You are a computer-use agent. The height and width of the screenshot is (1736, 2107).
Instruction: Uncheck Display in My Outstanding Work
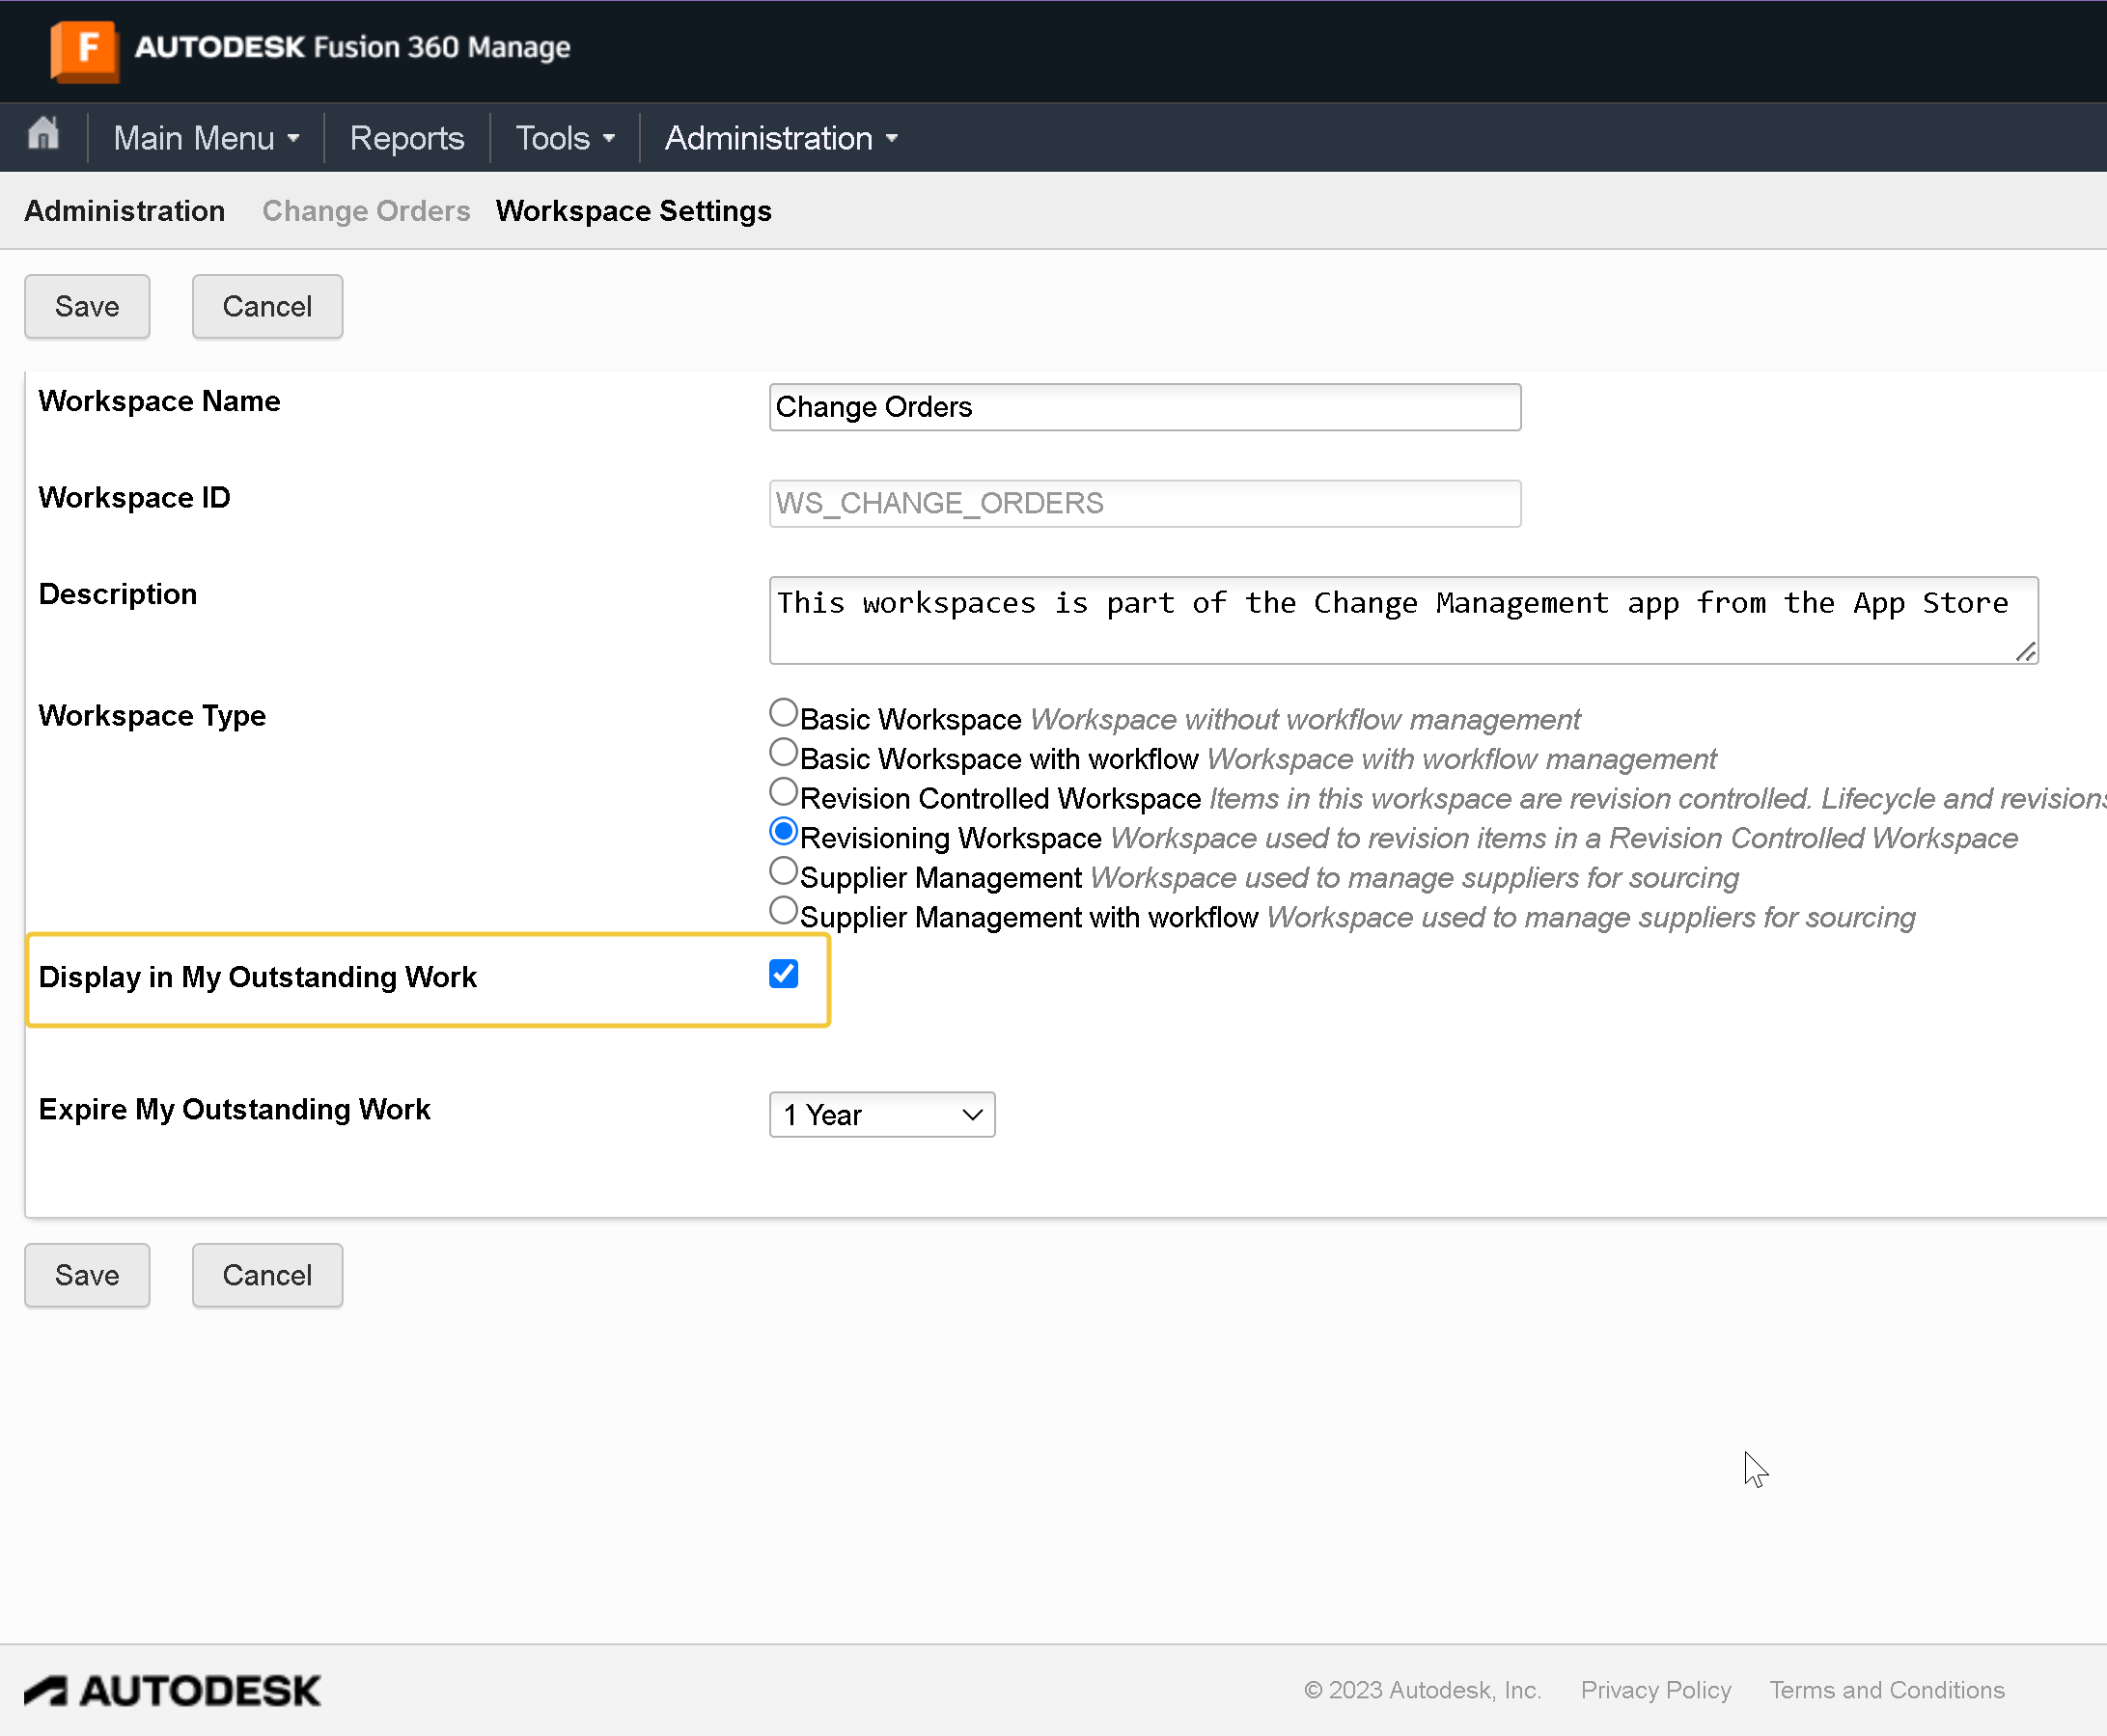[783, 973]
